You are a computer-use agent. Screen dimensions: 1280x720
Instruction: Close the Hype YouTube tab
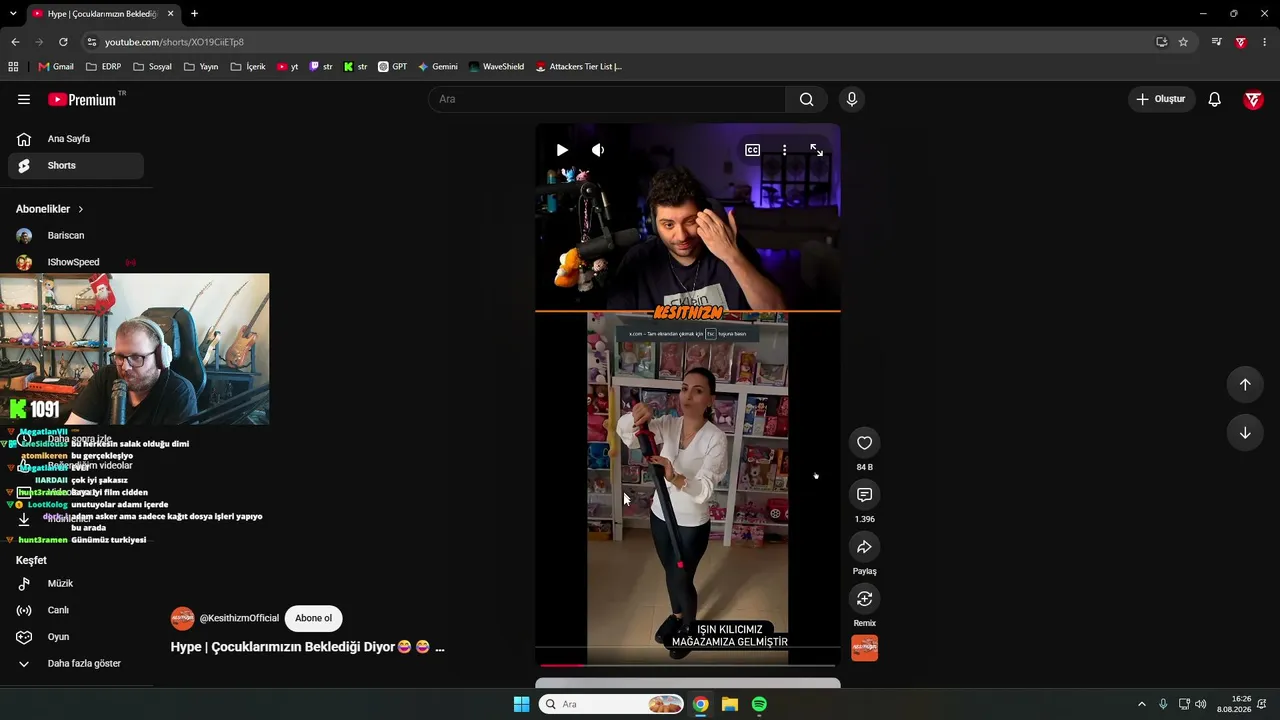(171, 14)
